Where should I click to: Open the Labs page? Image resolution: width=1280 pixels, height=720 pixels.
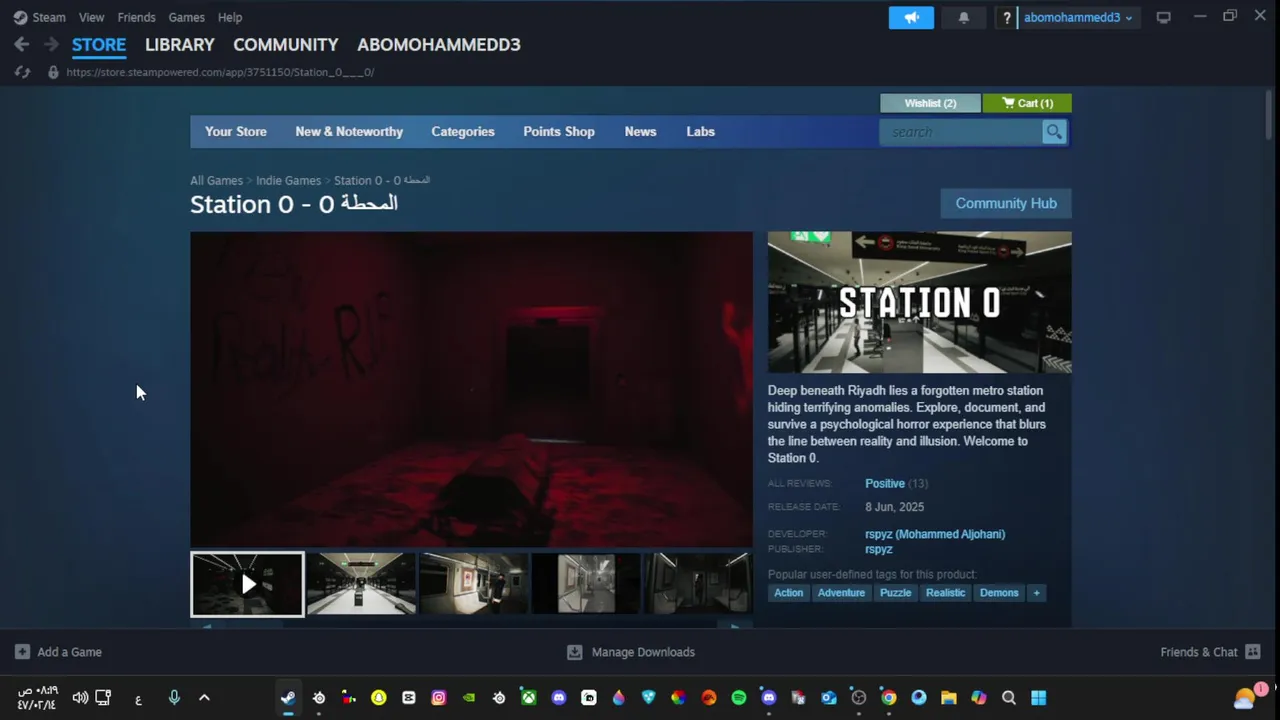(x=701, y=132)
